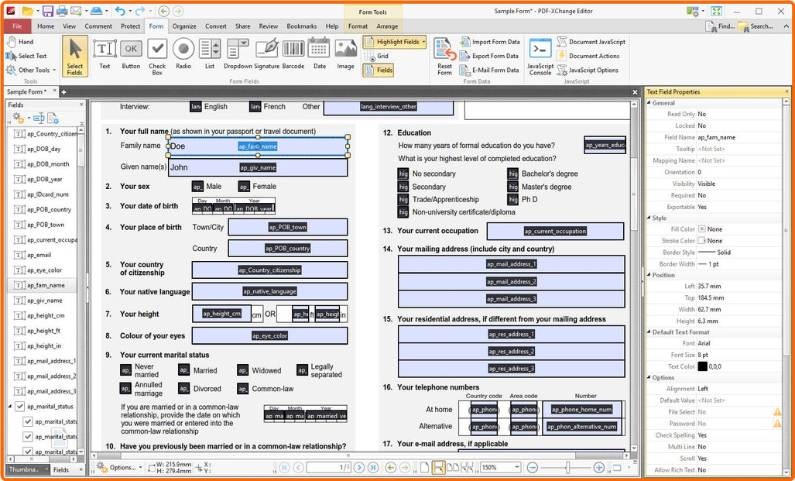Select the Hand tool
This screenshot has height=481, width=795.
[20, 42]
